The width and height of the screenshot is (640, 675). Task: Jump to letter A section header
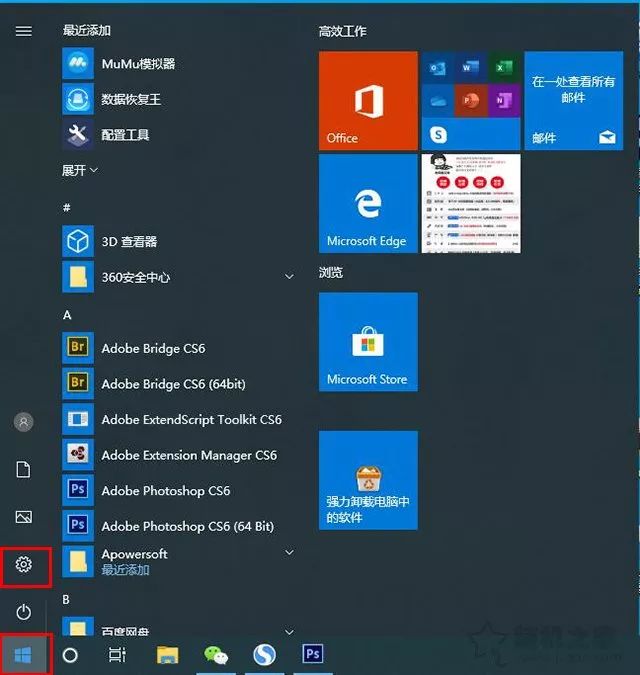click(67, 314)
